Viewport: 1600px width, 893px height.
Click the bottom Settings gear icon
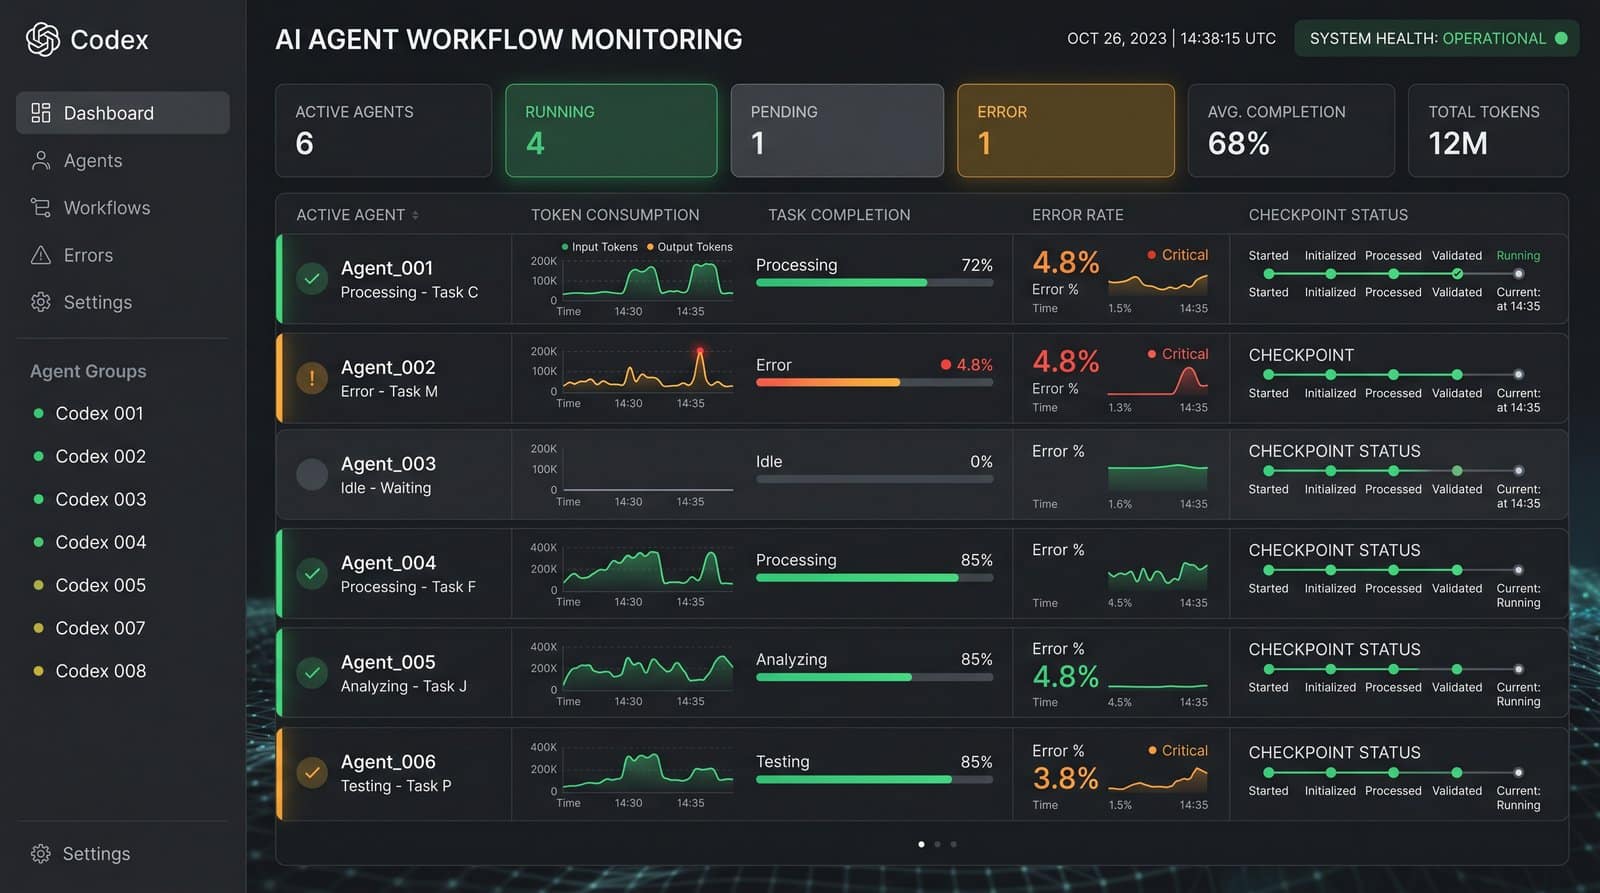[x=40, y=853]
